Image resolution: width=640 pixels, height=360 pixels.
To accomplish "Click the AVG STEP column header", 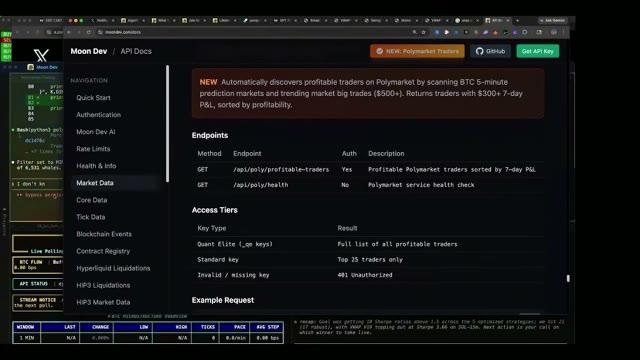I will coord(267,327).
